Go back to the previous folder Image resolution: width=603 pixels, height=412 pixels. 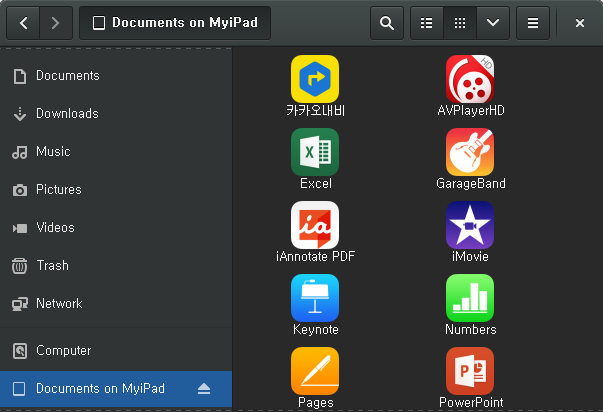pos(23,23)
